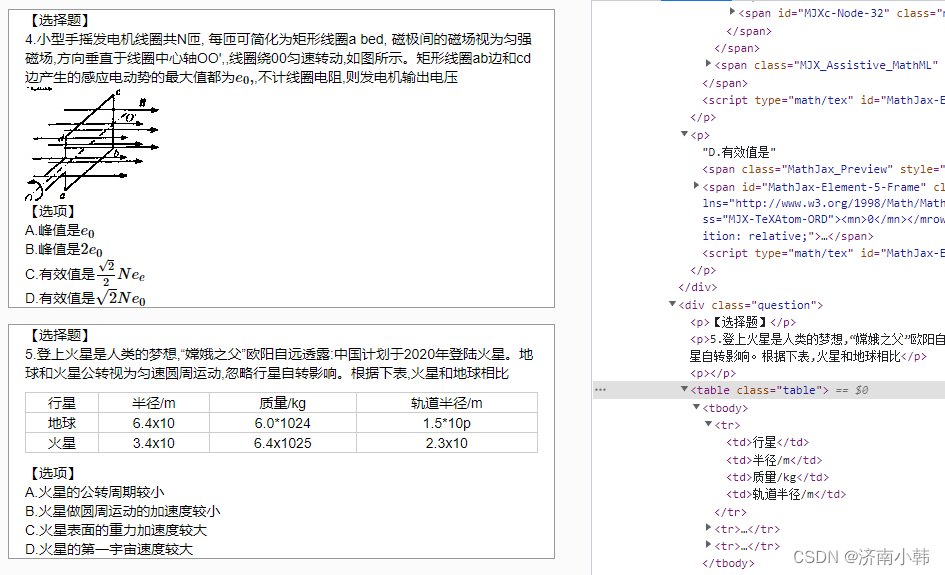Expand the second collapsed tr row
The width and height of the screenshot is (945, 575).
(x=708, y=527)
